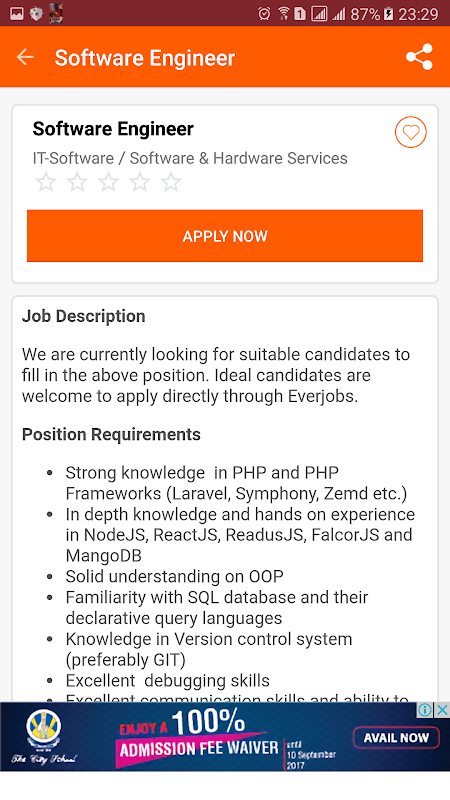Viewport: 450px width, 800px height.
Task: Tap AVAIL NOW on the ad banner
Action: 396,737
